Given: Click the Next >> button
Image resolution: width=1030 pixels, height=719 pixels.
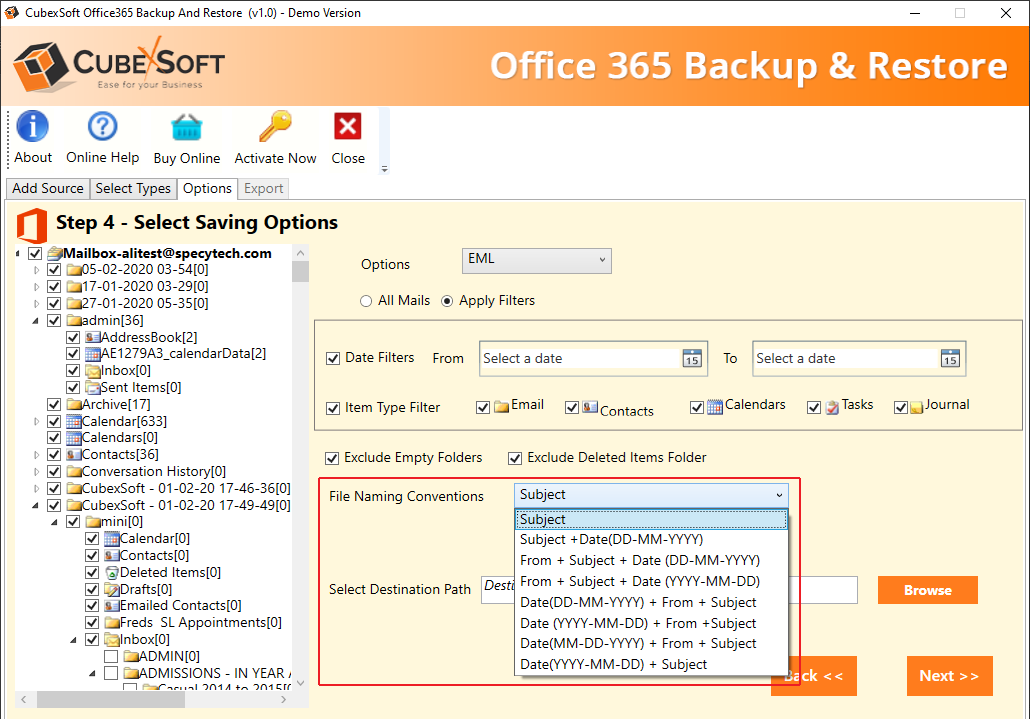Looking at the screenshot, I should tap(949, 676).
